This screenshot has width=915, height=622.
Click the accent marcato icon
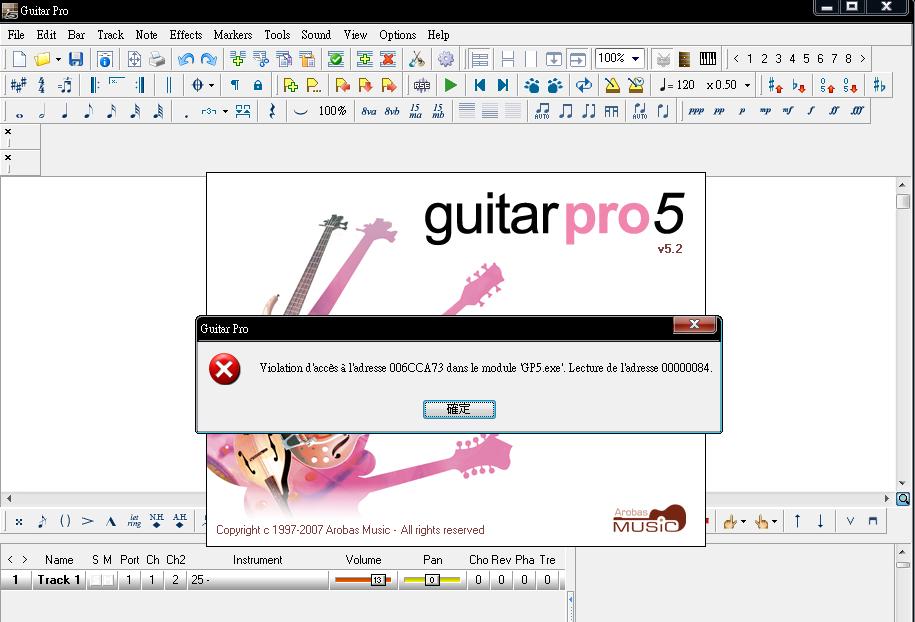coord(110,521)
